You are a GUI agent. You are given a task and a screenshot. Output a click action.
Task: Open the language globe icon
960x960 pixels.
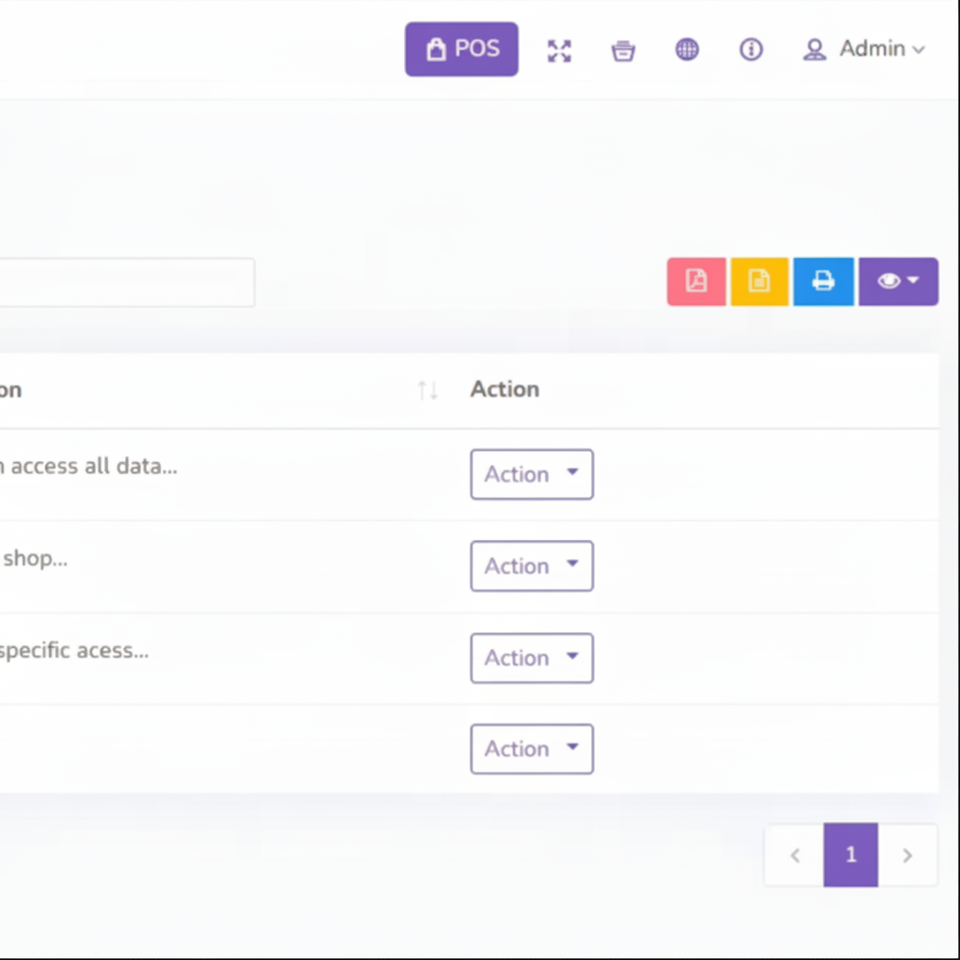point(687,49)
